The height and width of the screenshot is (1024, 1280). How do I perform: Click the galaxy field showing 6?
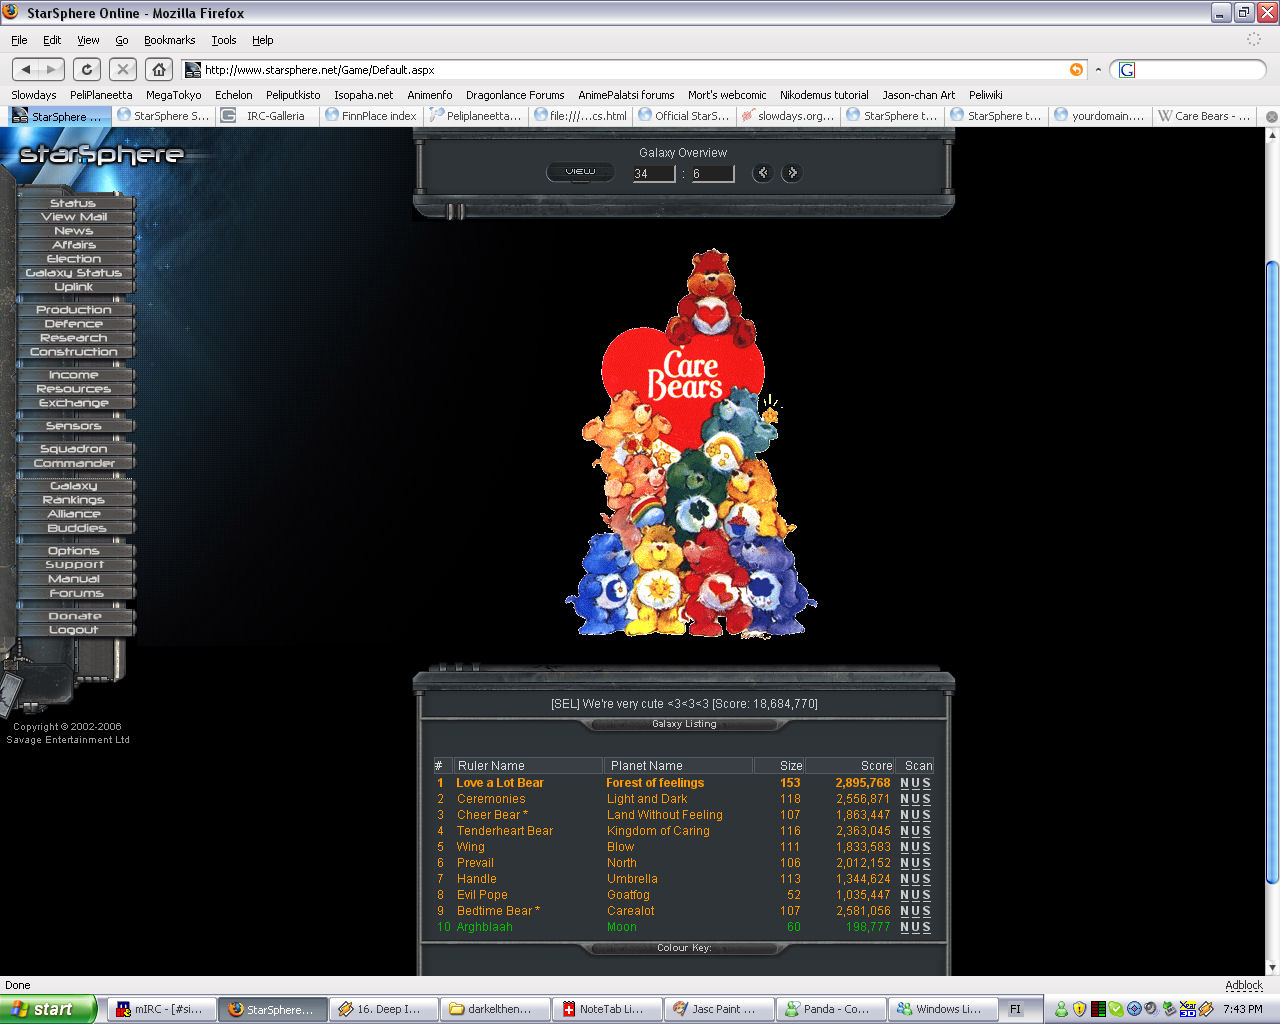tap(712, 173)
